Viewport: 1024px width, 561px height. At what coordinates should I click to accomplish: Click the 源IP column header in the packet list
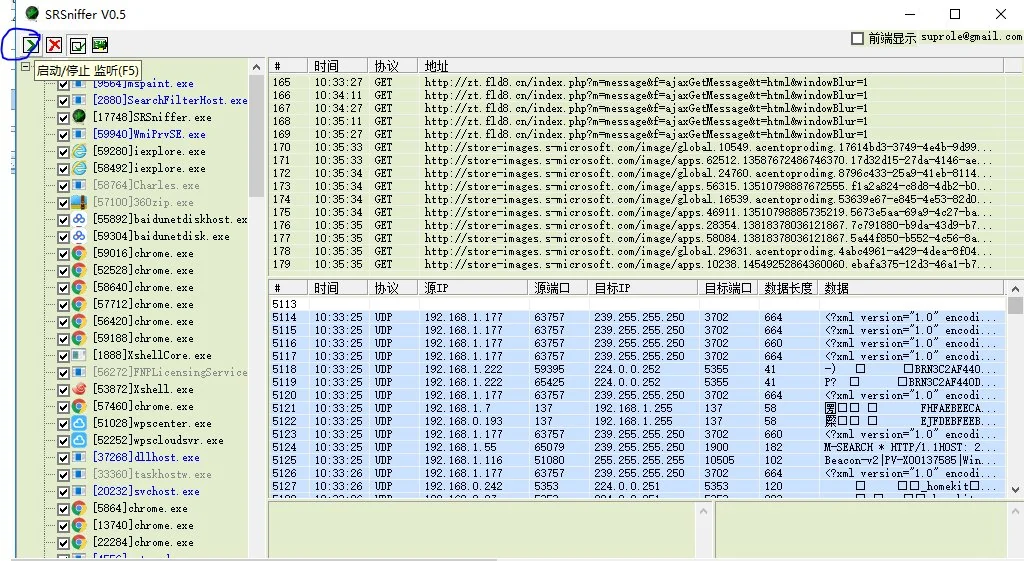(x=438, y=288)
